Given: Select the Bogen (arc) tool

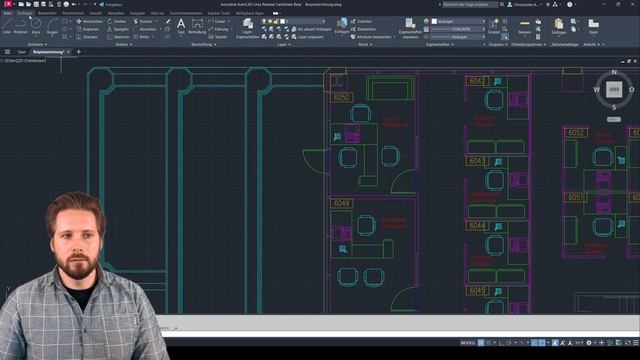Looking at the screenshot, I should click(52, 26).
